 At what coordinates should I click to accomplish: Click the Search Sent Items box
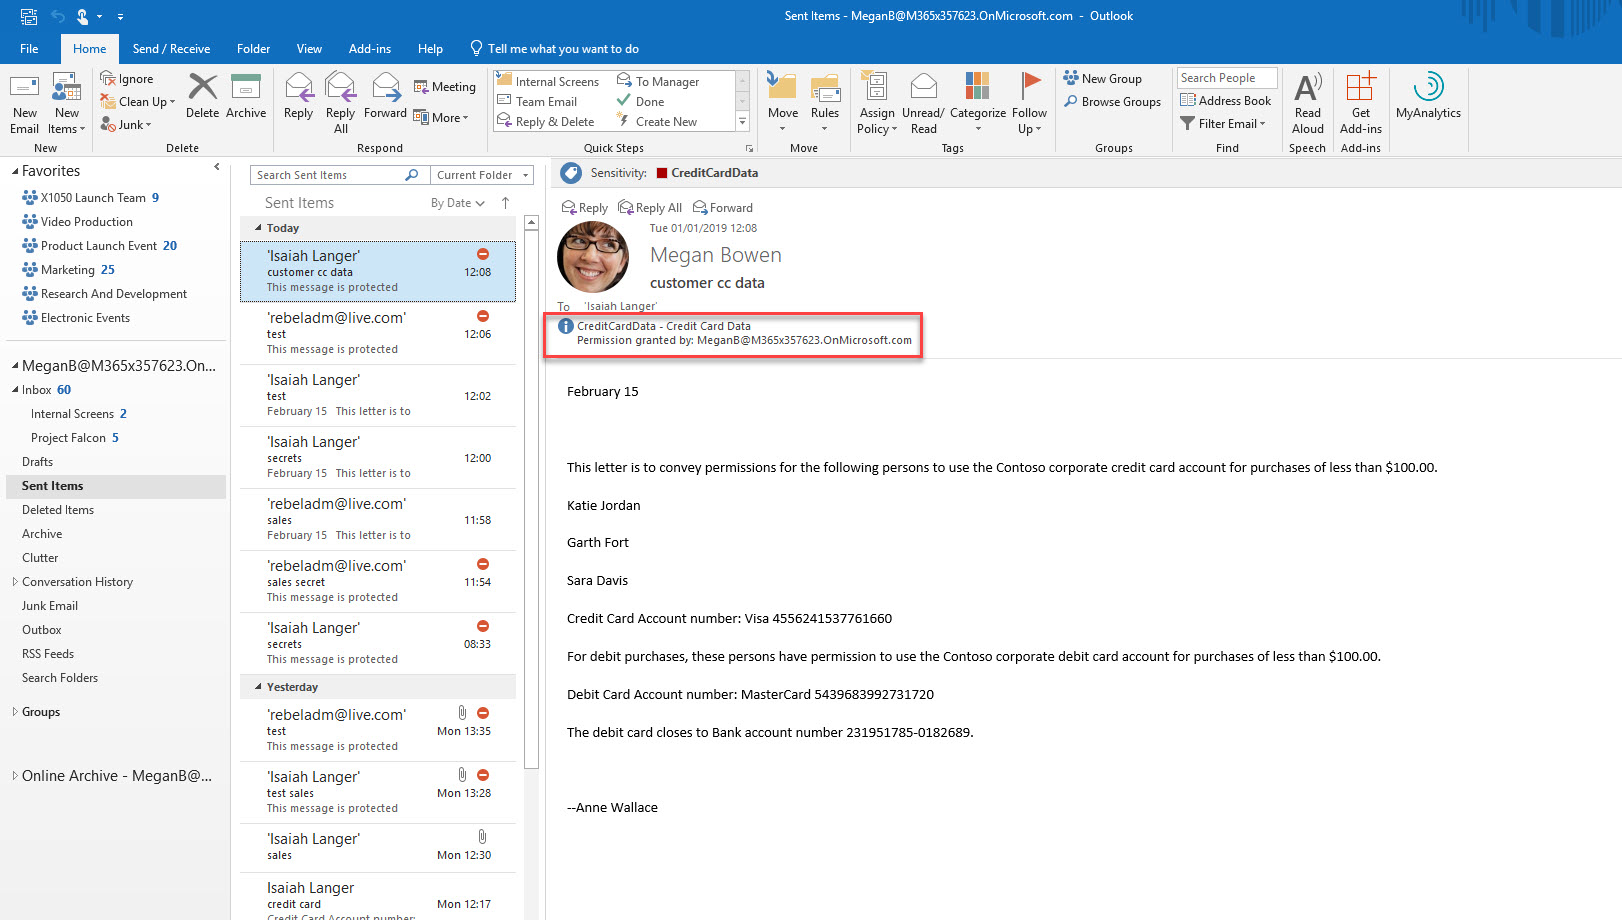tap(338, 175)
